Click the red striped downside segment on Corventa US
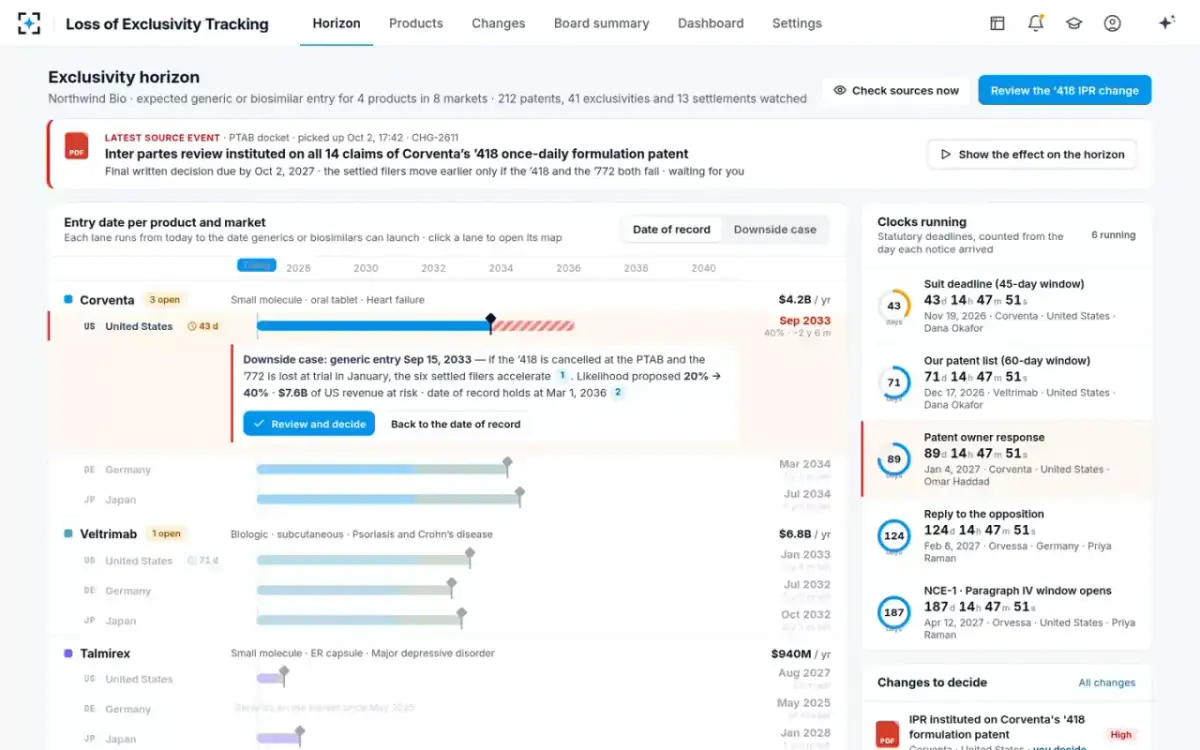The width and height of the screenshot is (1200, 750). pos(532,326)
